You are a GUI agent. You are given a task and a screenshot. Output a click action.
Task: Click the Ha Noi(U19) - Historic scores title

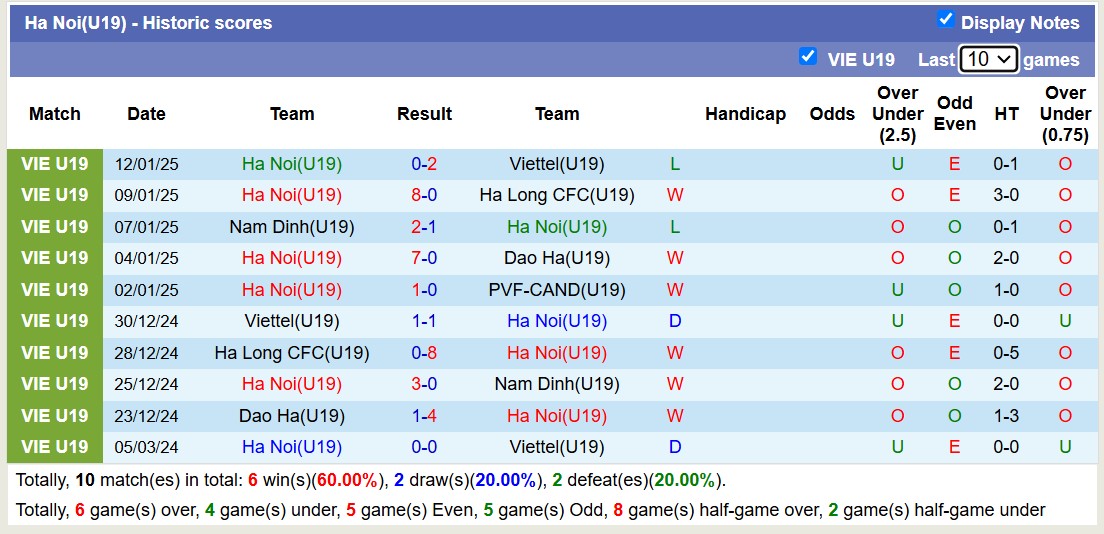click(x=148, y=22)
